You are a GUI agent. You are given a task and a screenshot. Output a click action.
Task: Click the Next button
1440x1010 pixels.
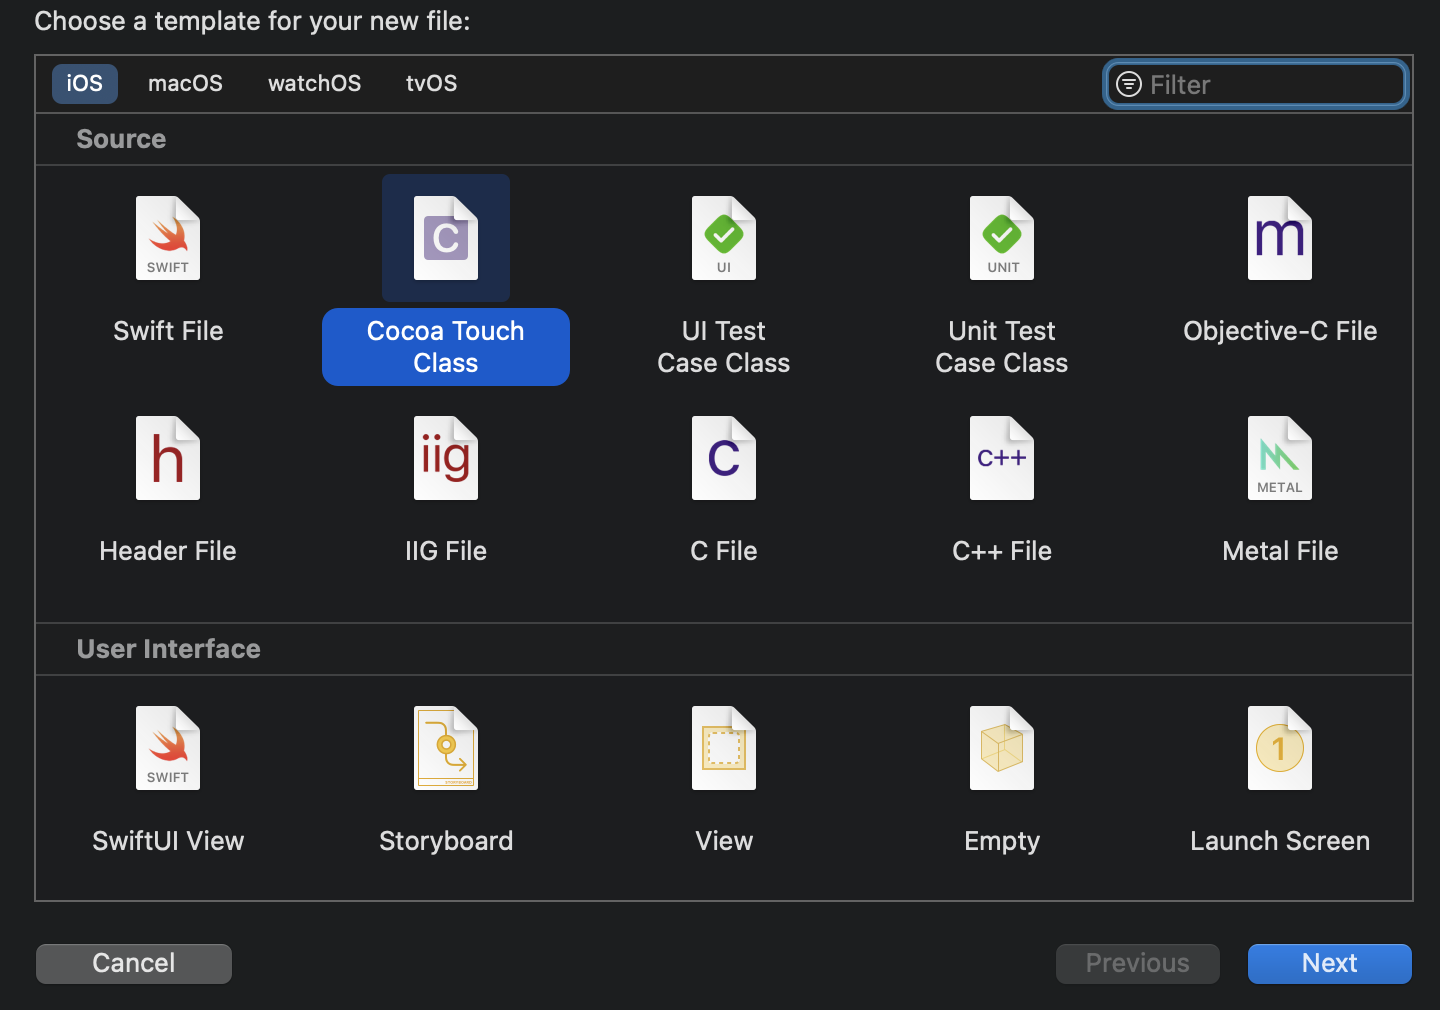[x=1330, y=963]
